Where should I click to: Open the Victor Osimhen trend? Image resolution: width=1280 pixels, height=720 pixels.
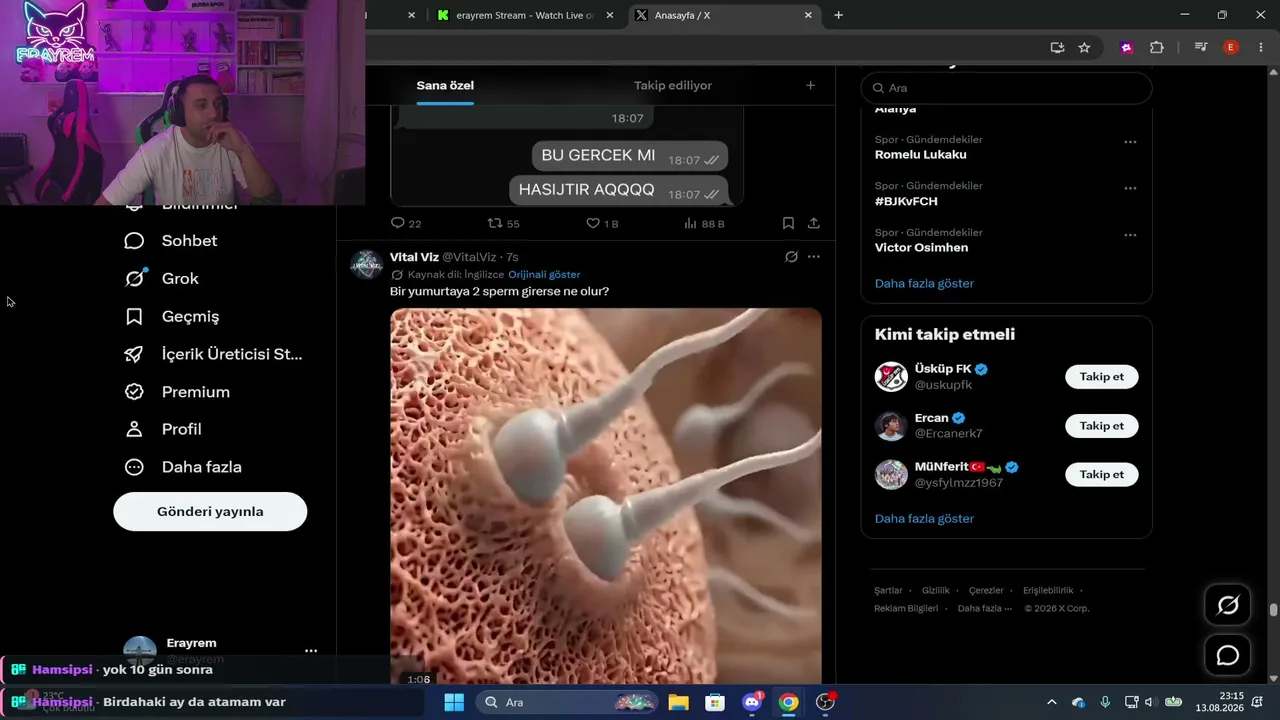point(921,248)
